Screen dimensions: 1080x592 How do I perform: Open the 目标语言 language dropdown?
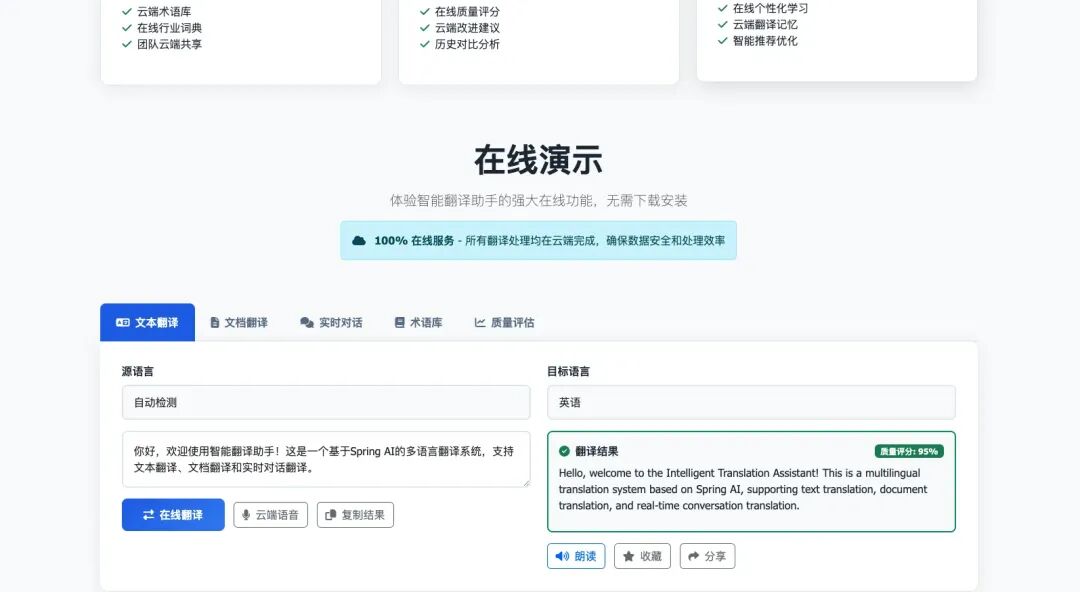click(751, 402)
